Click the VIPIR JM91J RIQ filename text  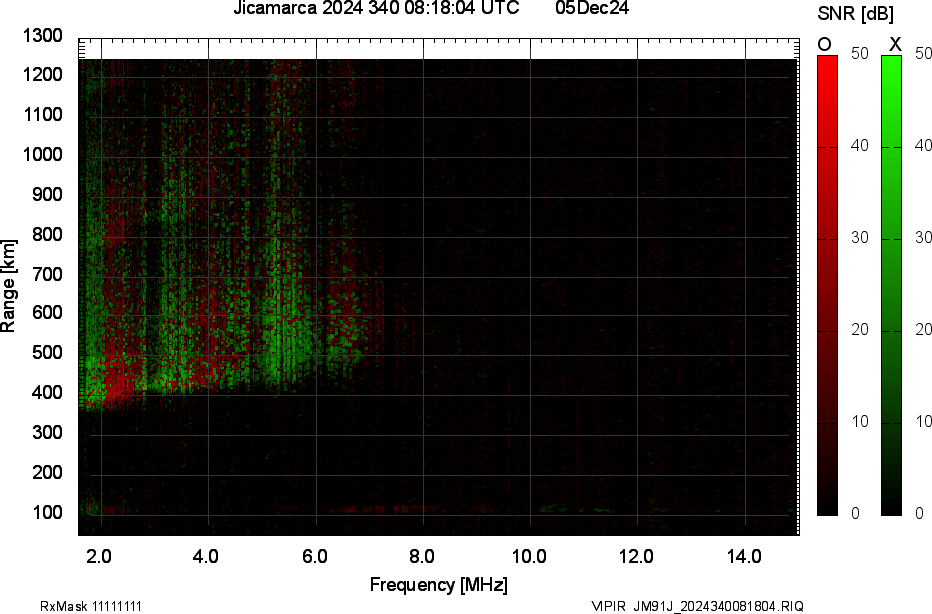696,606
